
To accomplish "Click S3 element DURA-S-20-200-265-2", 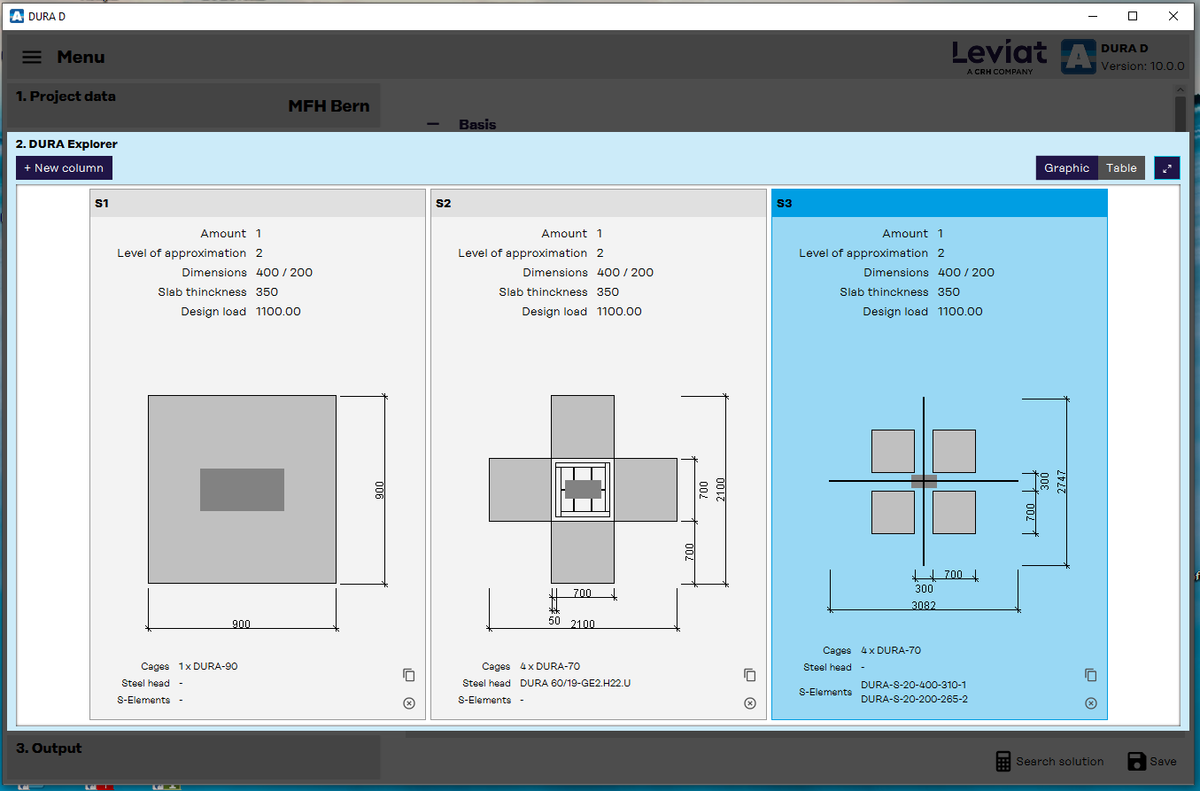I will [x=914, y=699].
